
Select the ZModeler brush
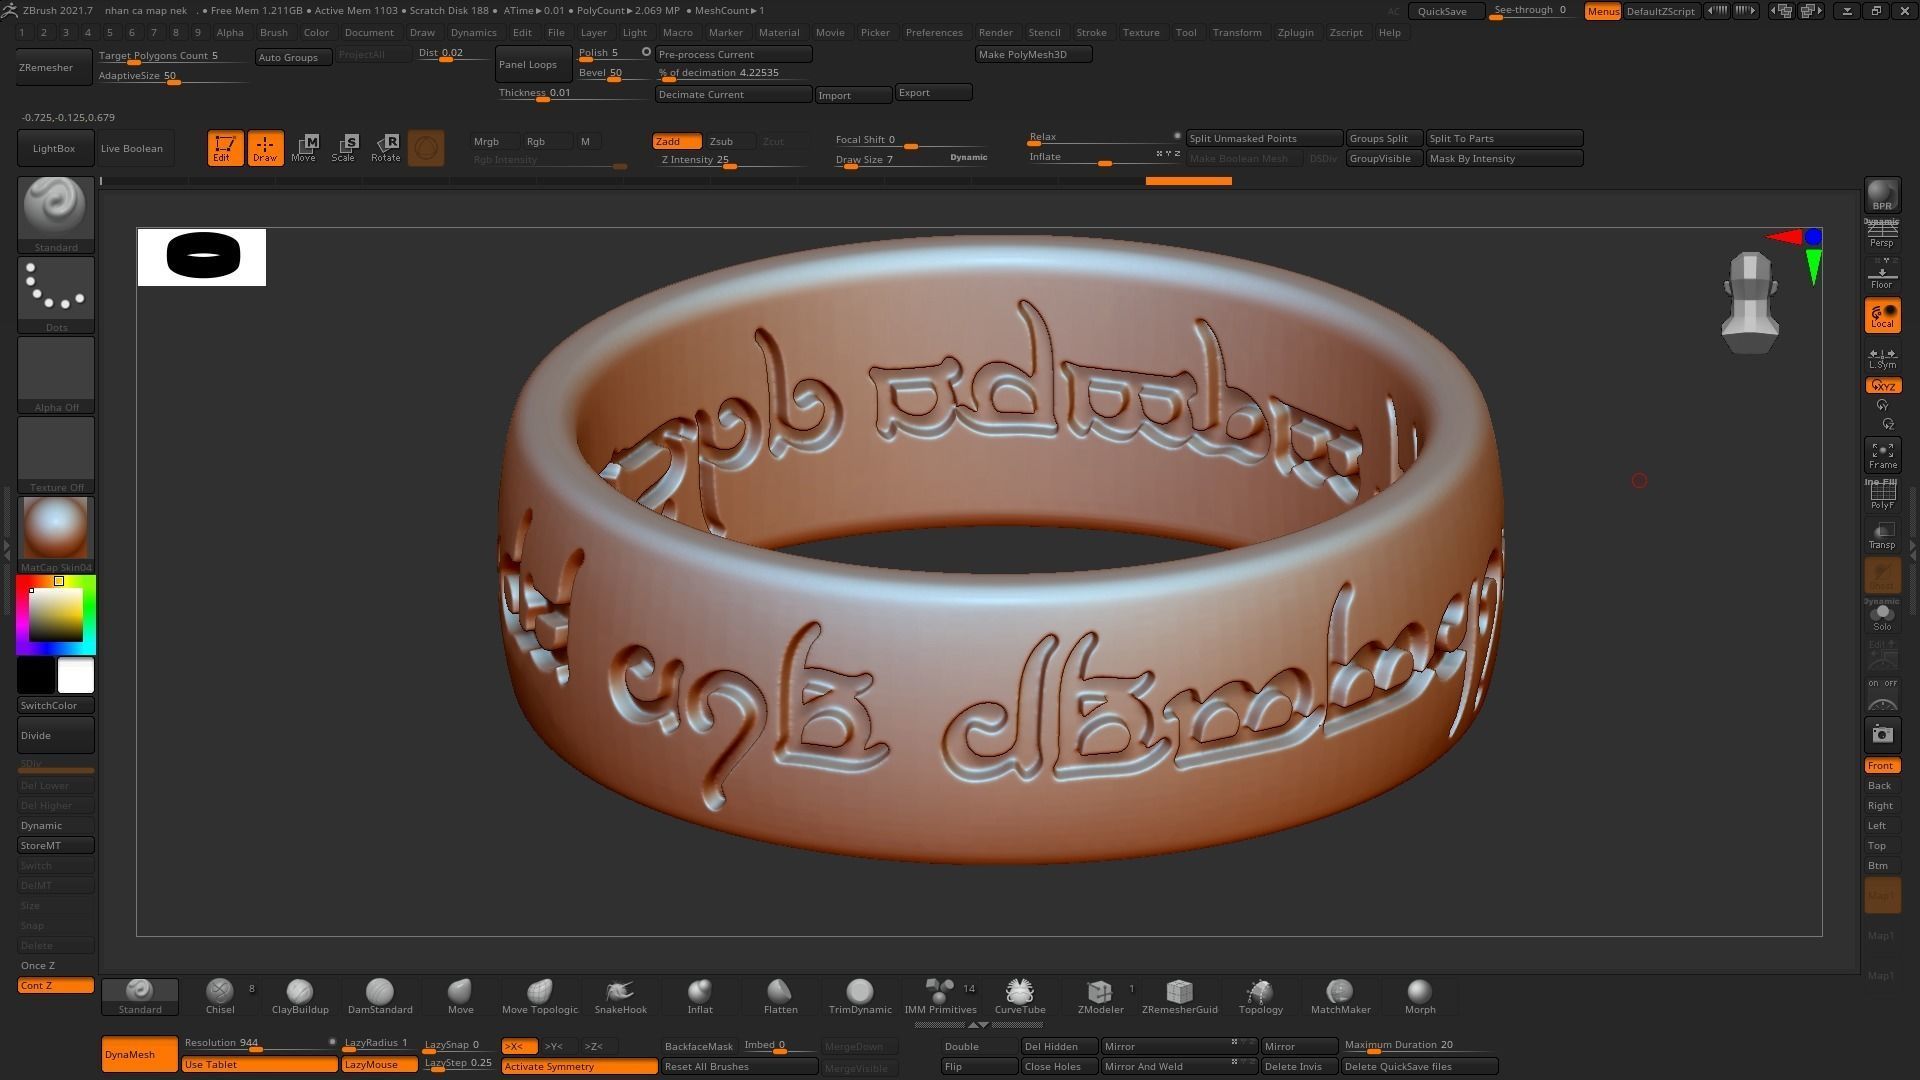(x=1100, y=996)
